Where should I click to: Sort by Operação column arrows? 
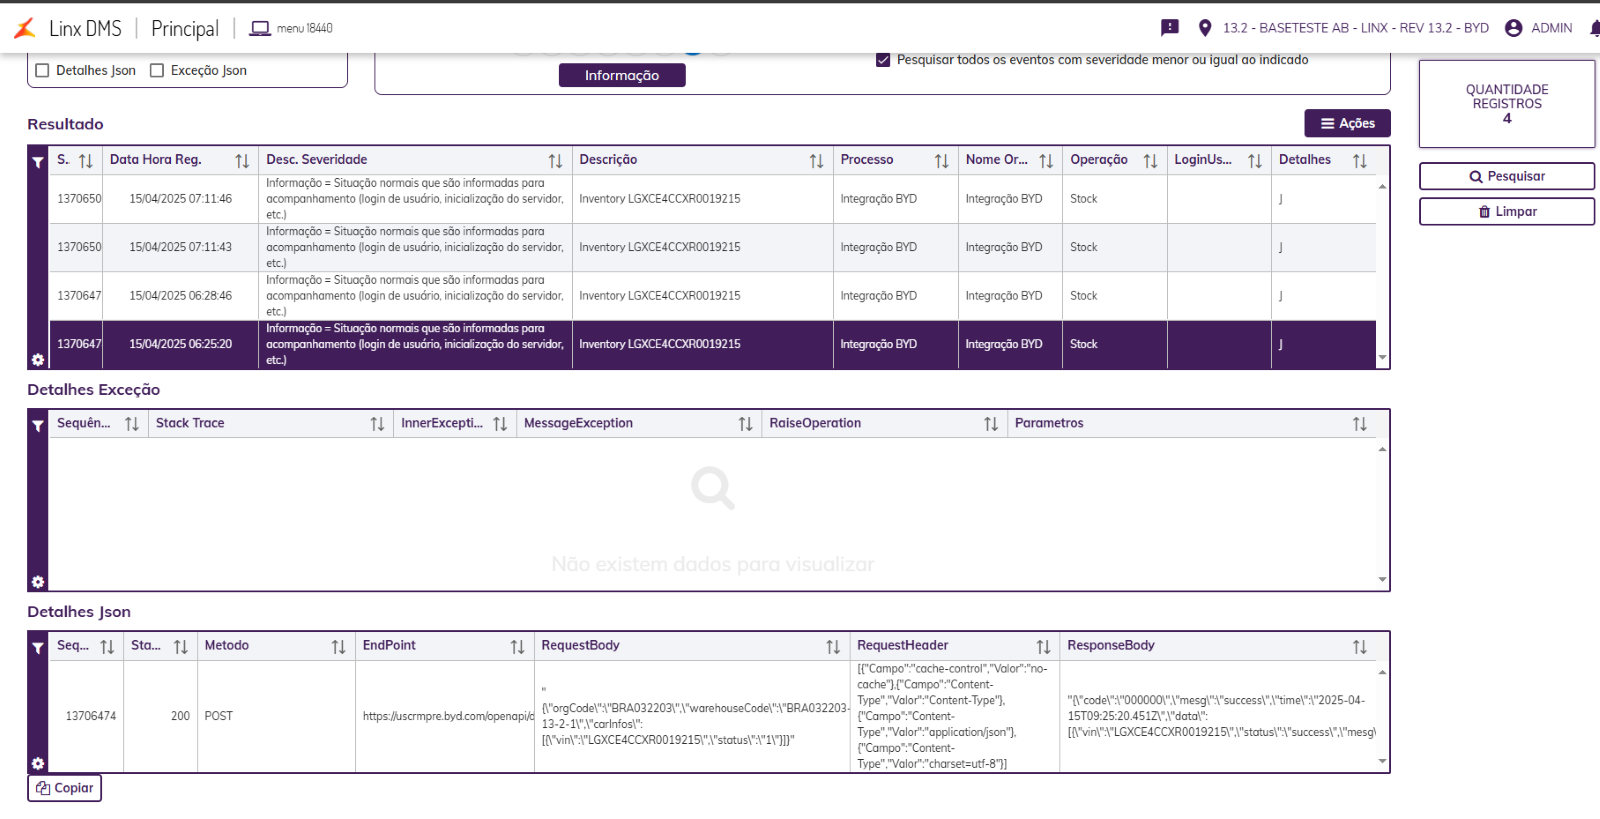point(1150,161)
